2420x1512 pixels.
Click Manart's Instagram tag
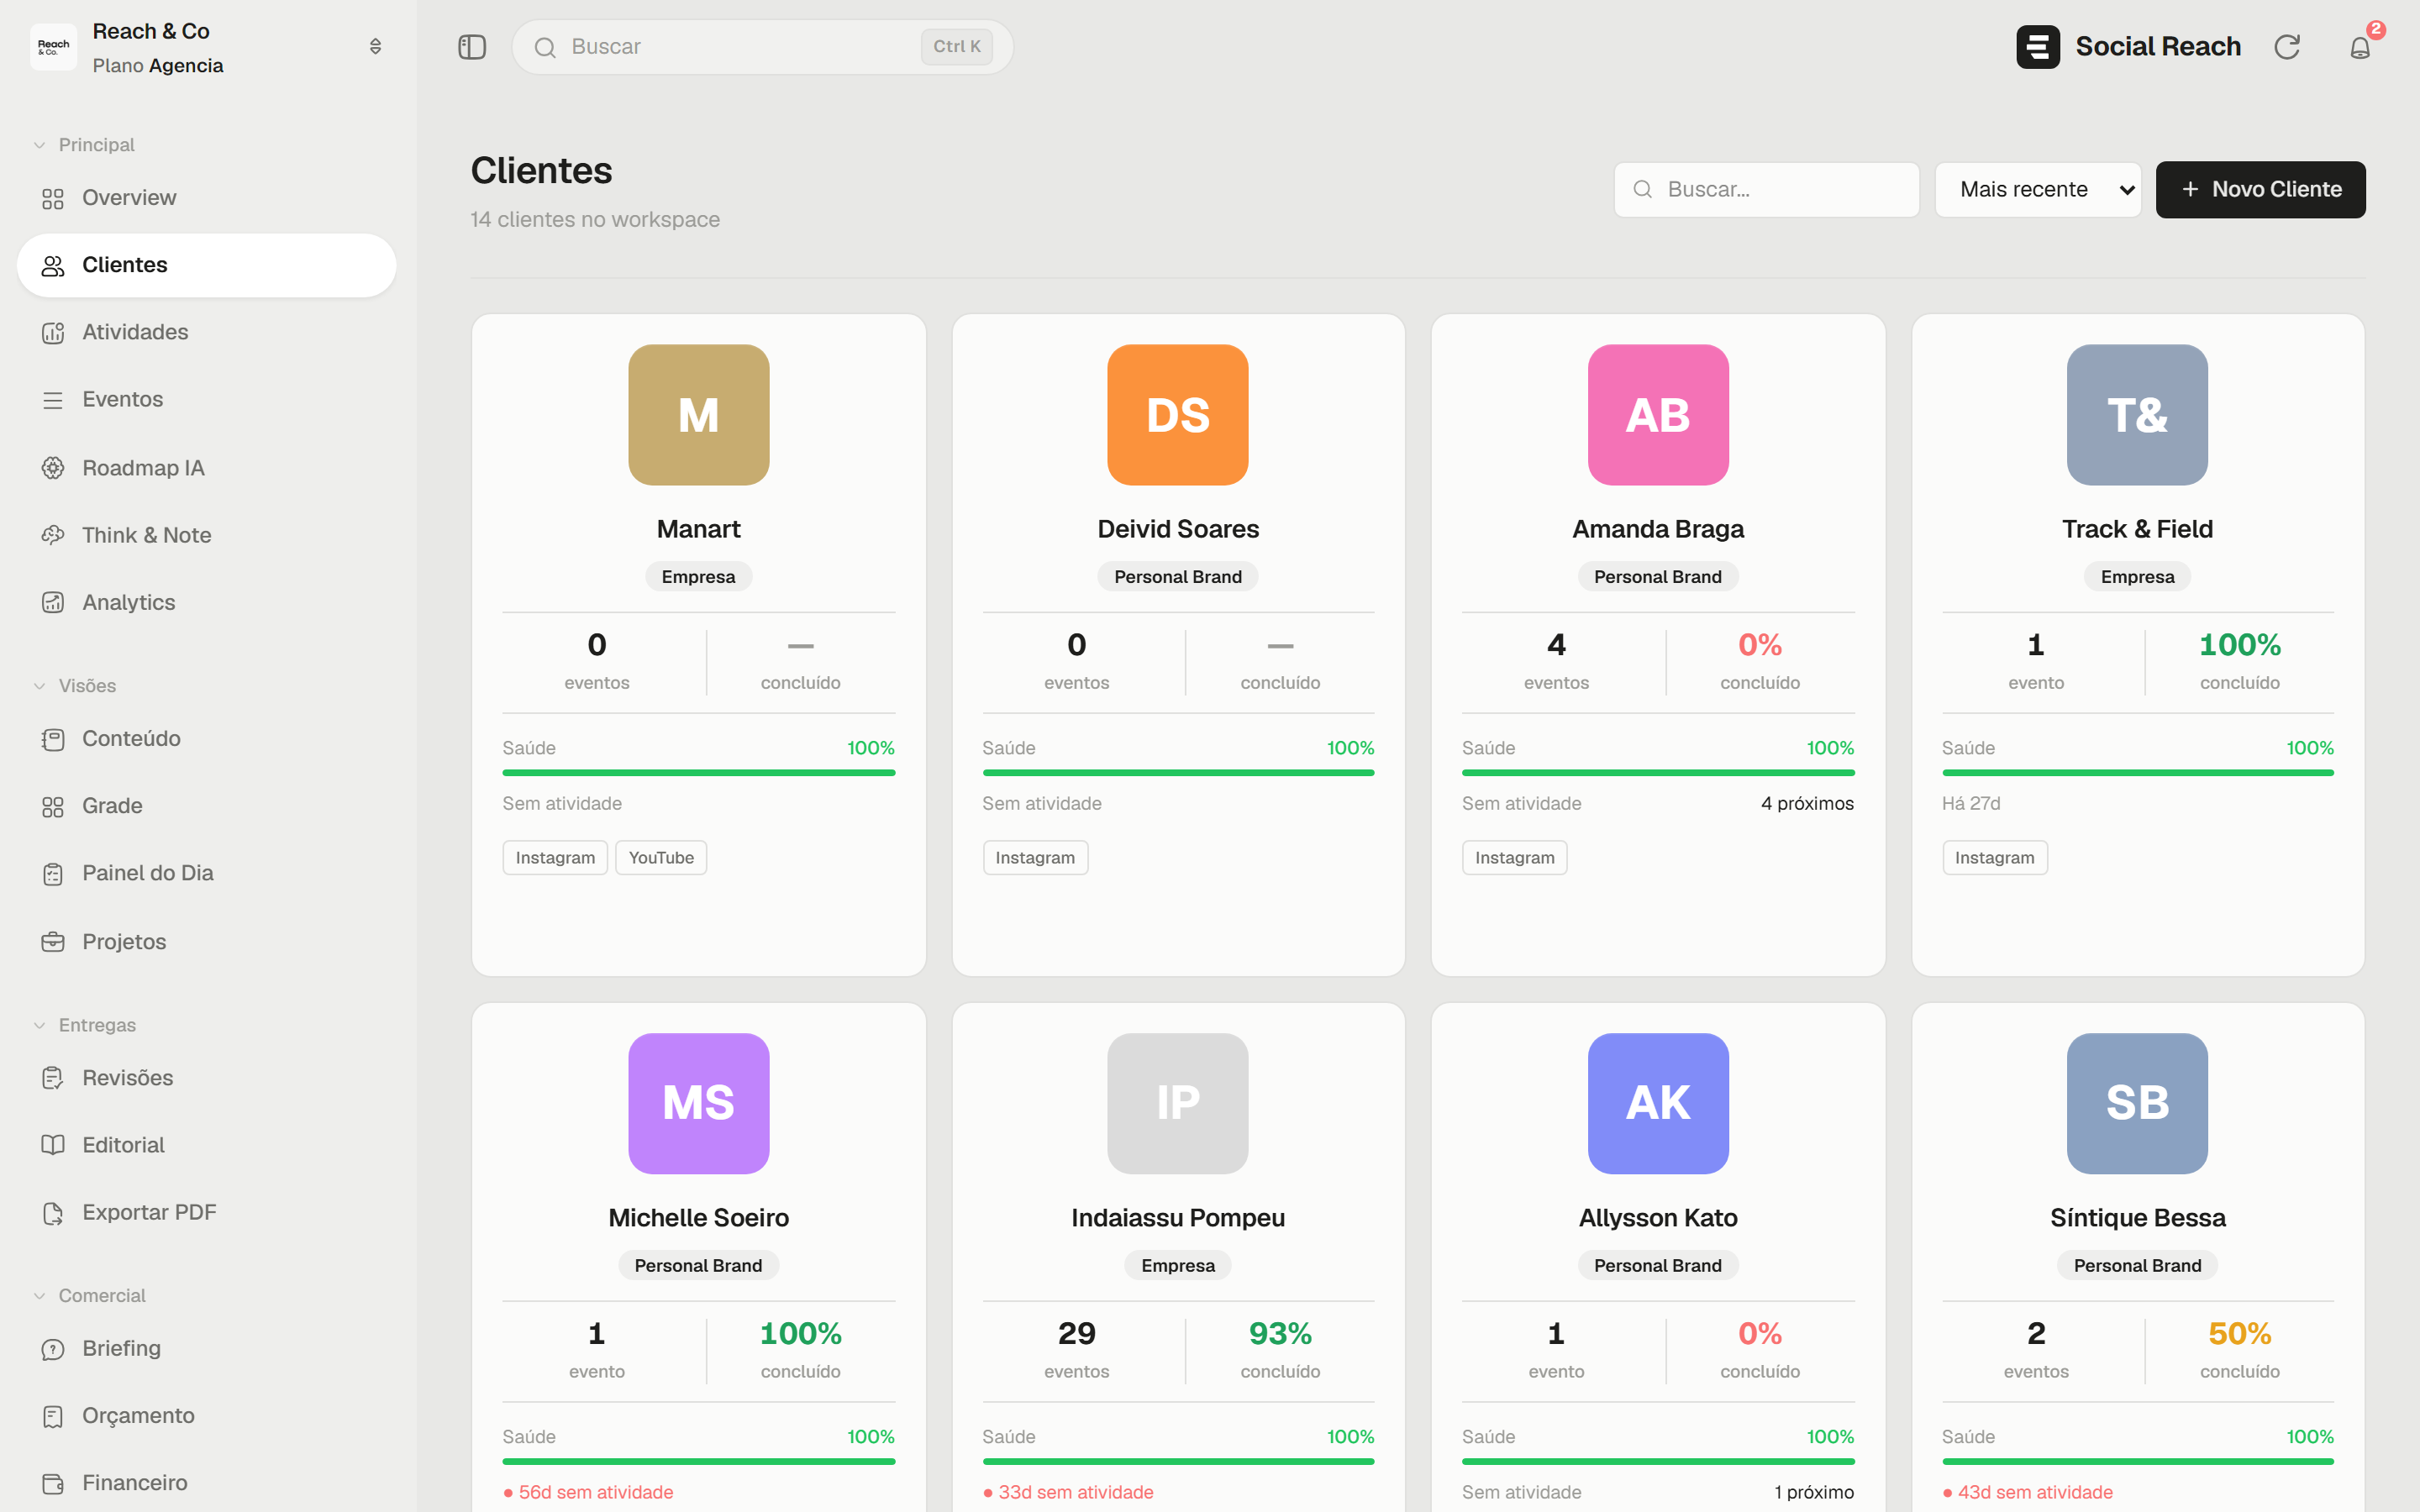[555, 857]
